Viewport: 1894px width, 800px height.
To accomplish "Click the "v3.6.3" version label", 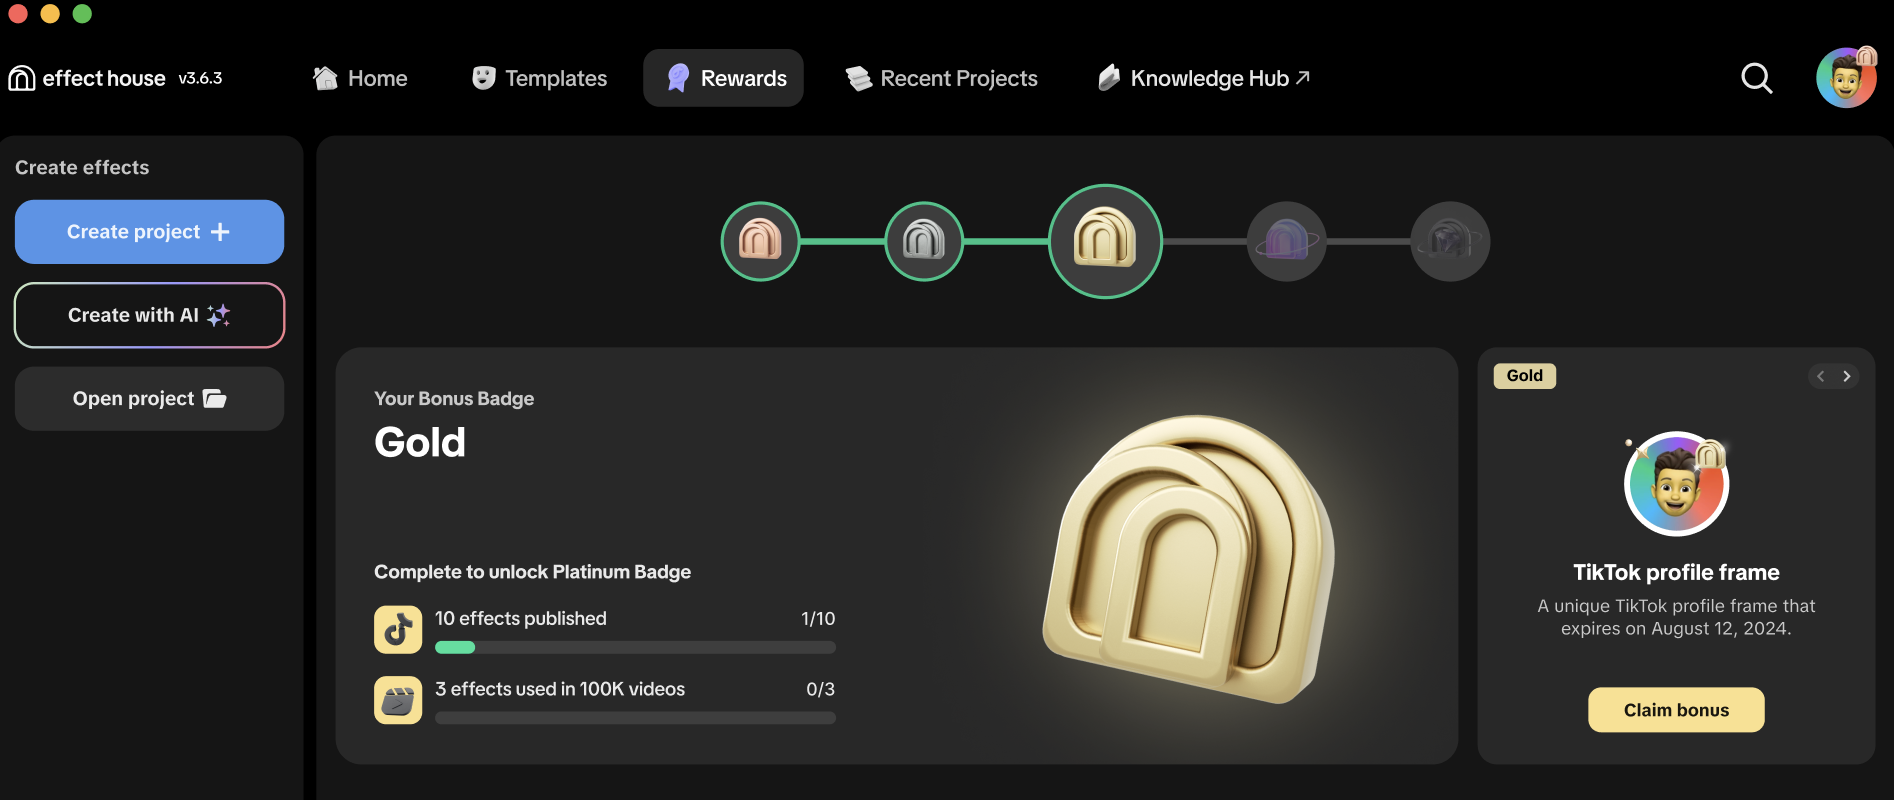I will tap(200, 78).
